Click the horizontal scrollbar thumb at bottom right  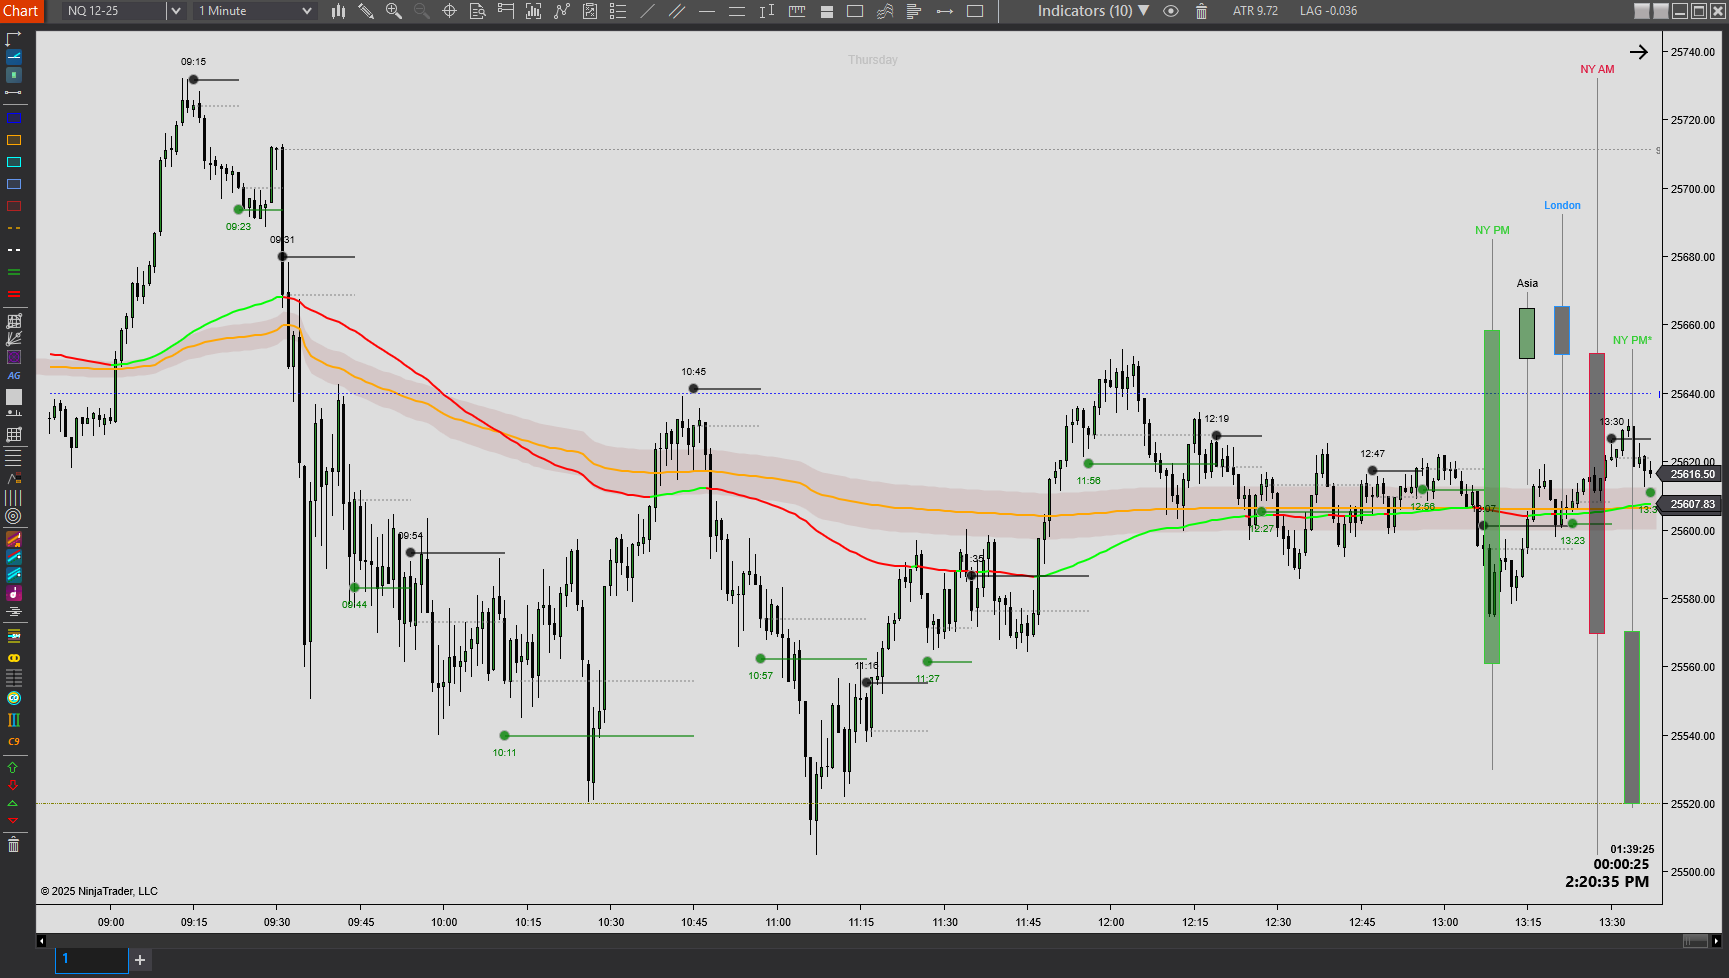[x=1695, y=941]
